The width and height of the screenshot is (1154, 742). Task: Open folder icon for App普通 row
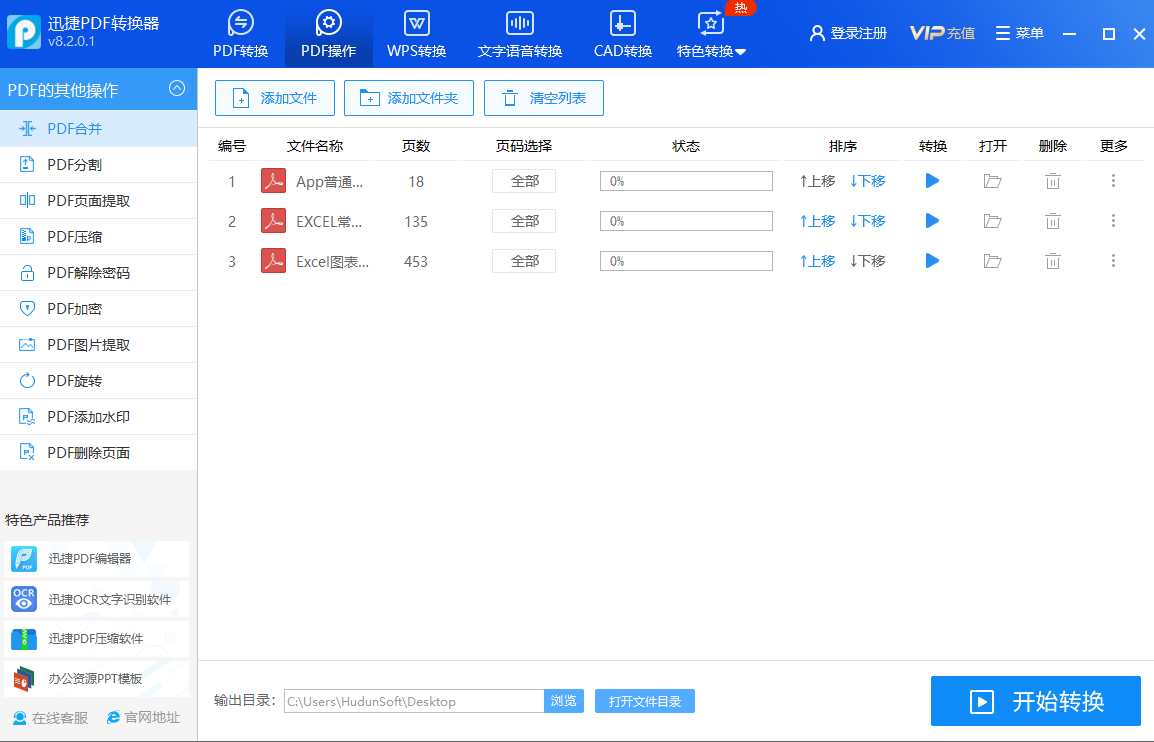click(x=993, y=181)
